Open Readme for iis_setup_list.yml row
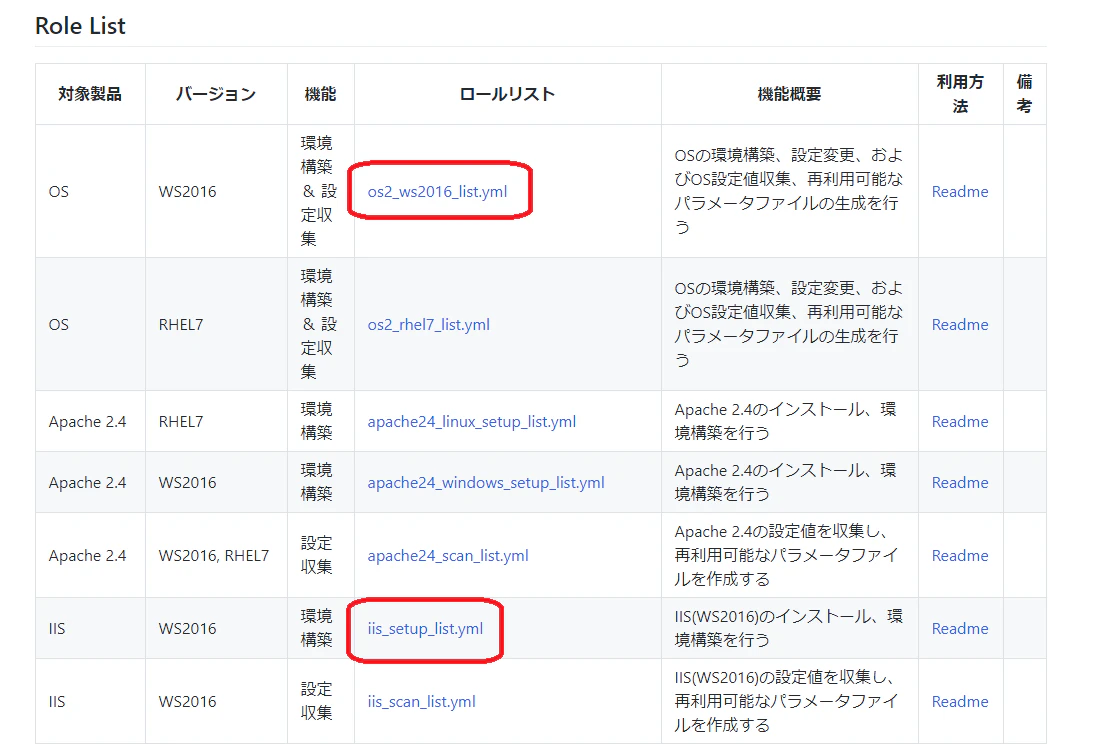 pos(960,629)
